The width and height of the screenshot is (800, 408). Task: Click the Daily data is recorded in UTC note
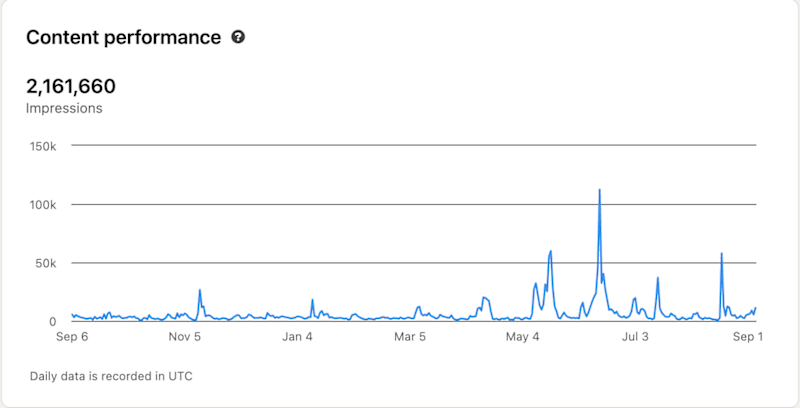click(111, 376)
